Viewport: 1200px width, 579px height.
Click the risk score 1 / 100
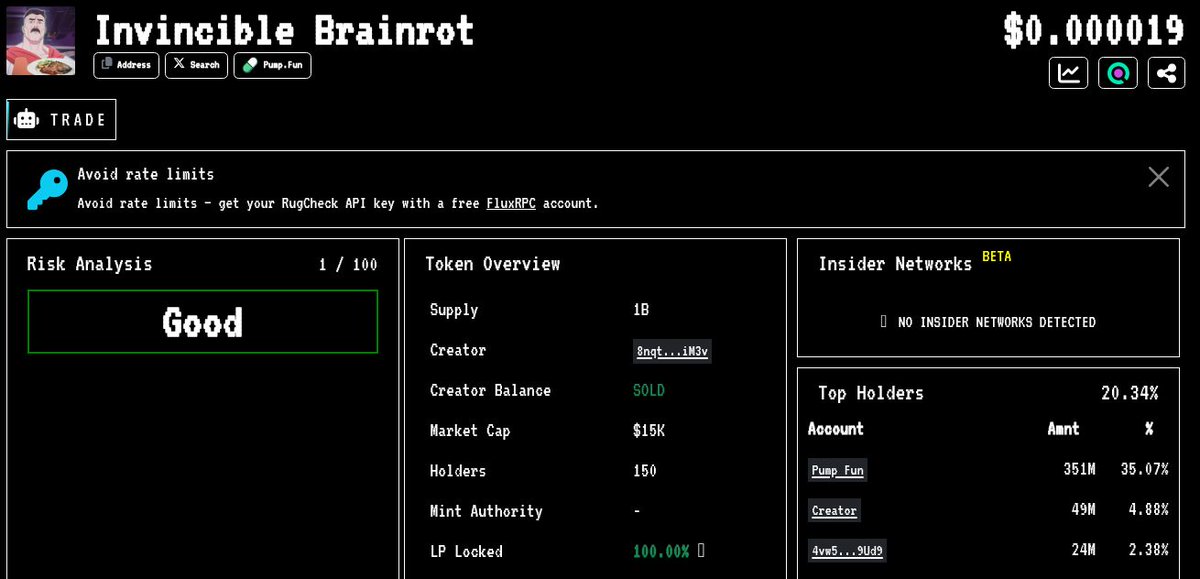pyautogui.click(x=348, y=264)
